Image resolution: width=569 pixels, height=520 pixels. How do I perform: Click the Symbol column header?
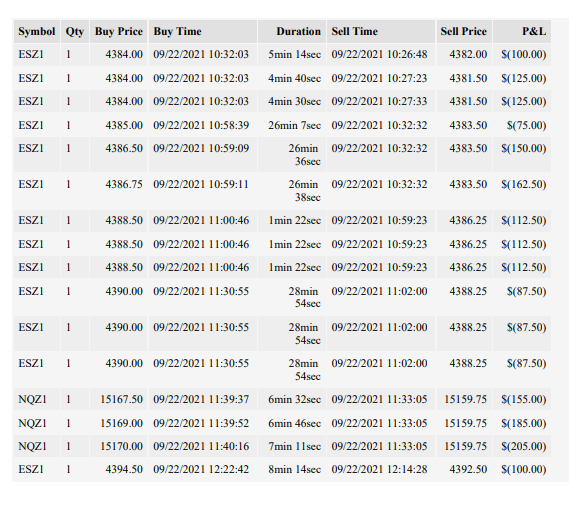click(x=37, y=32)
